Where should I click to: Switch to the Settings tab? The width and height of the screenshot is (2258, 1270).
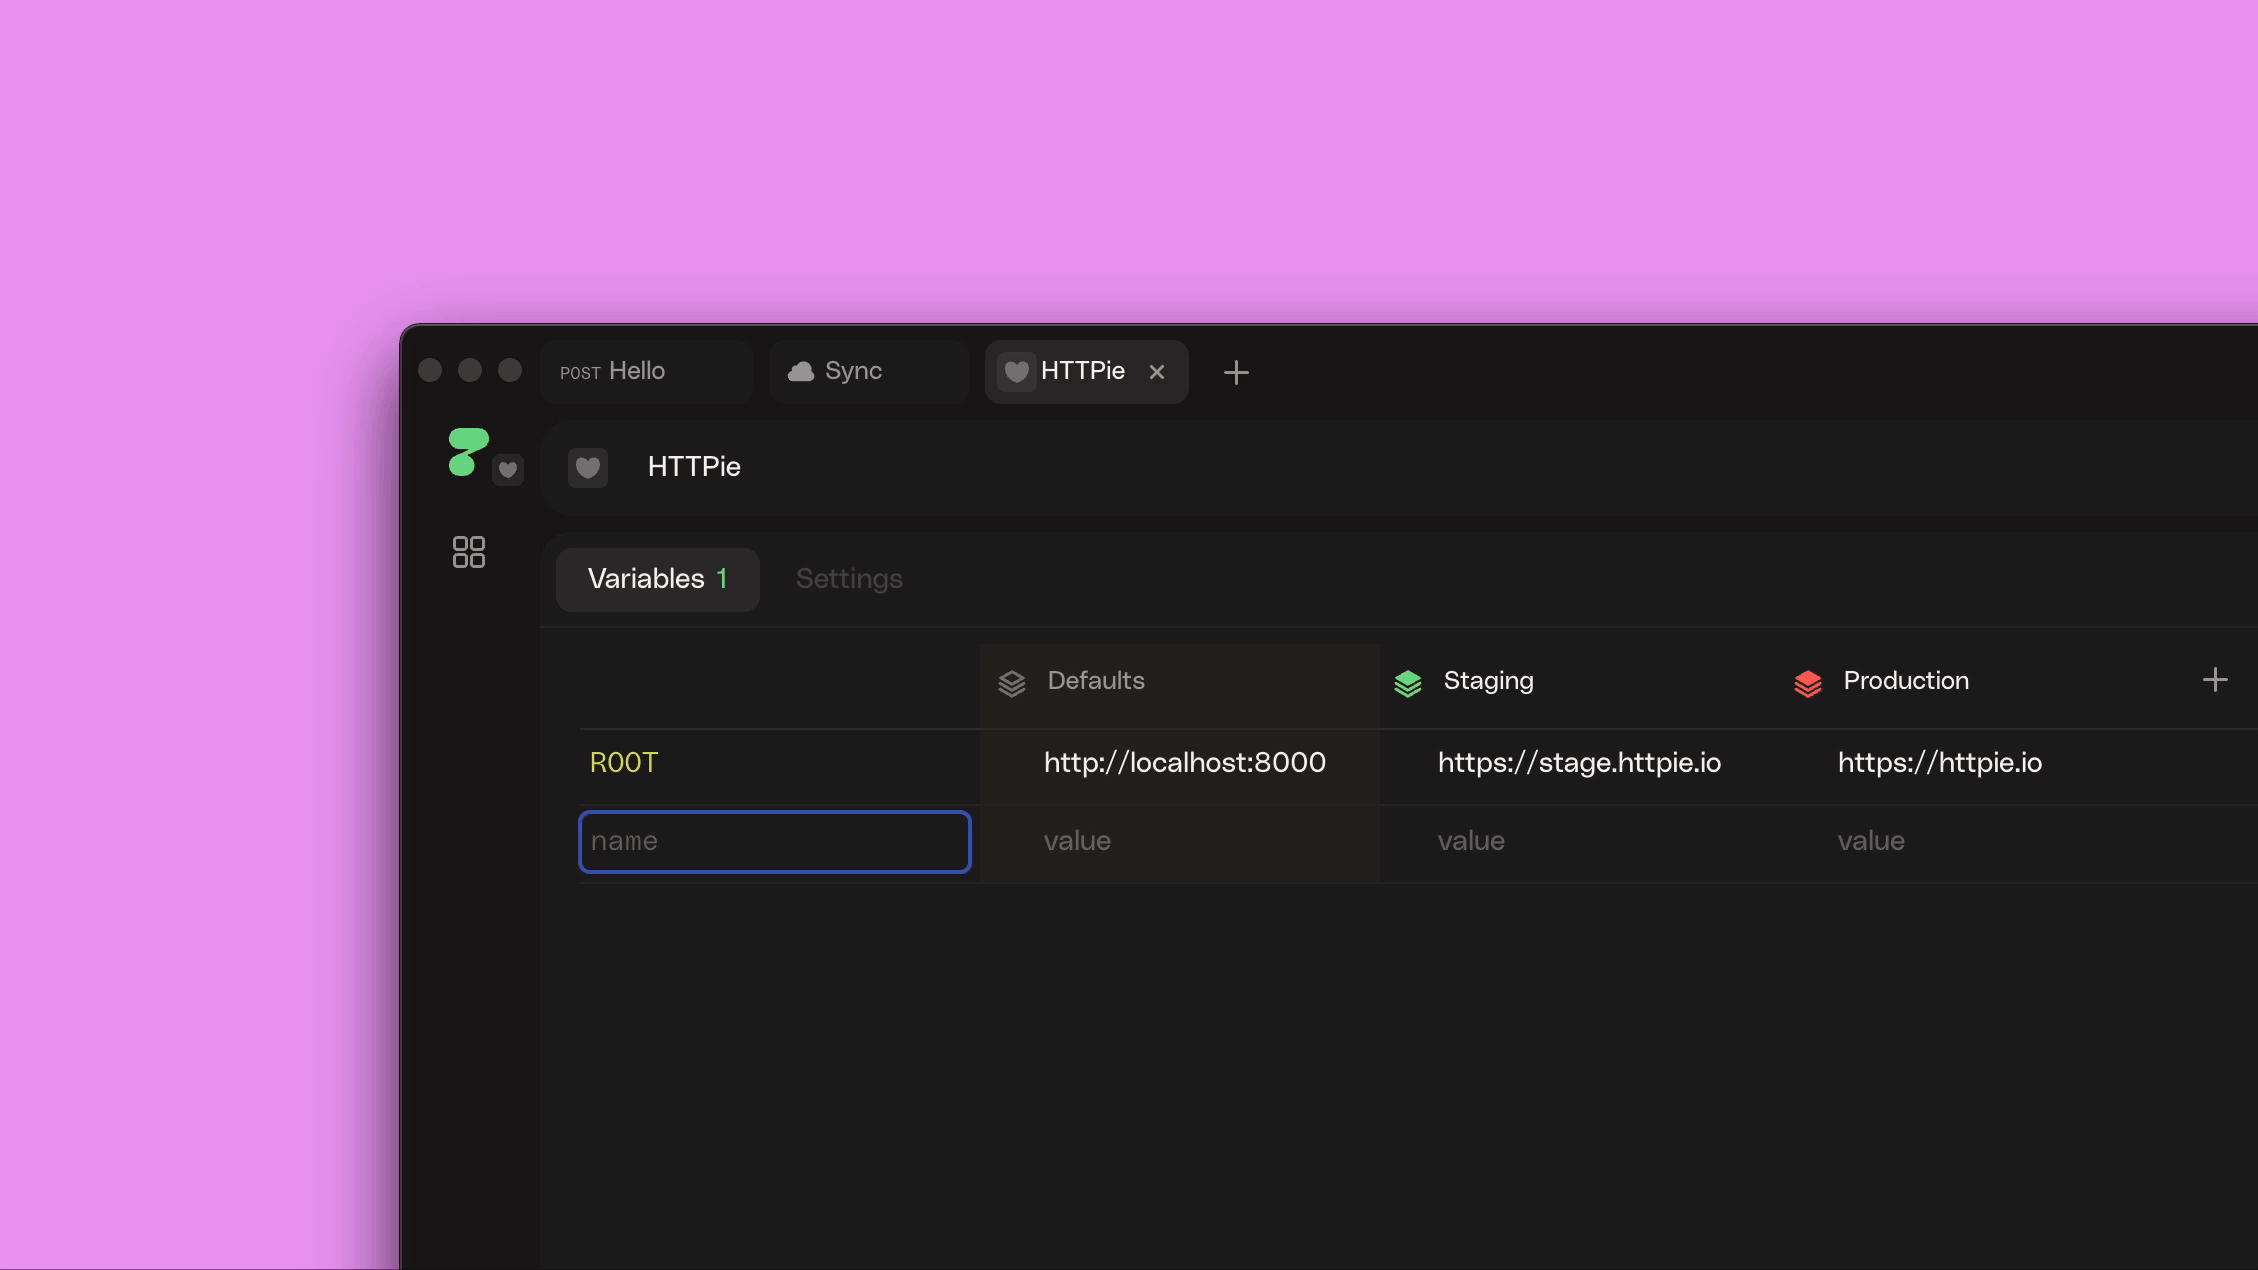pyautogui.click(x=849, y=579)
